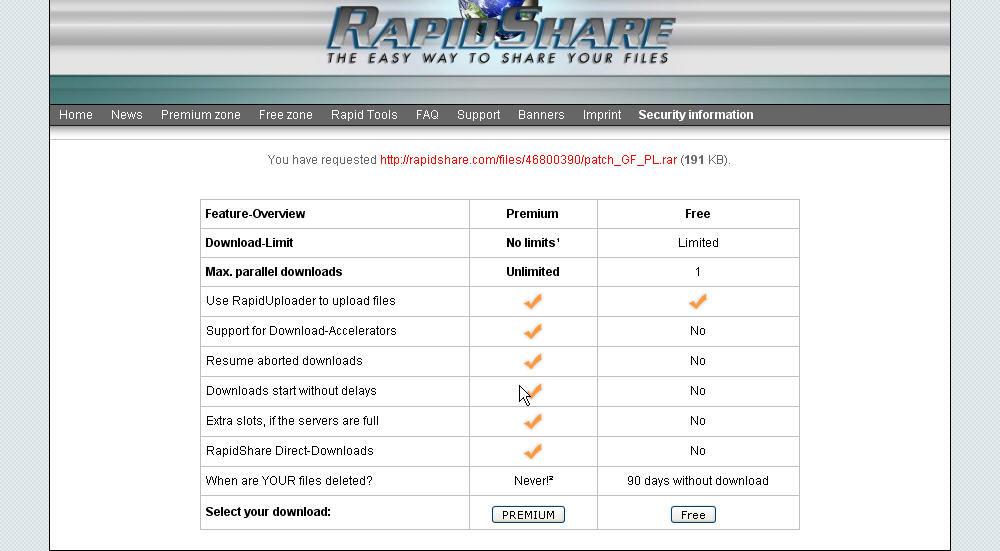
Task: Click the 'Unlimited' Premium cell
Action: (533, 272)
